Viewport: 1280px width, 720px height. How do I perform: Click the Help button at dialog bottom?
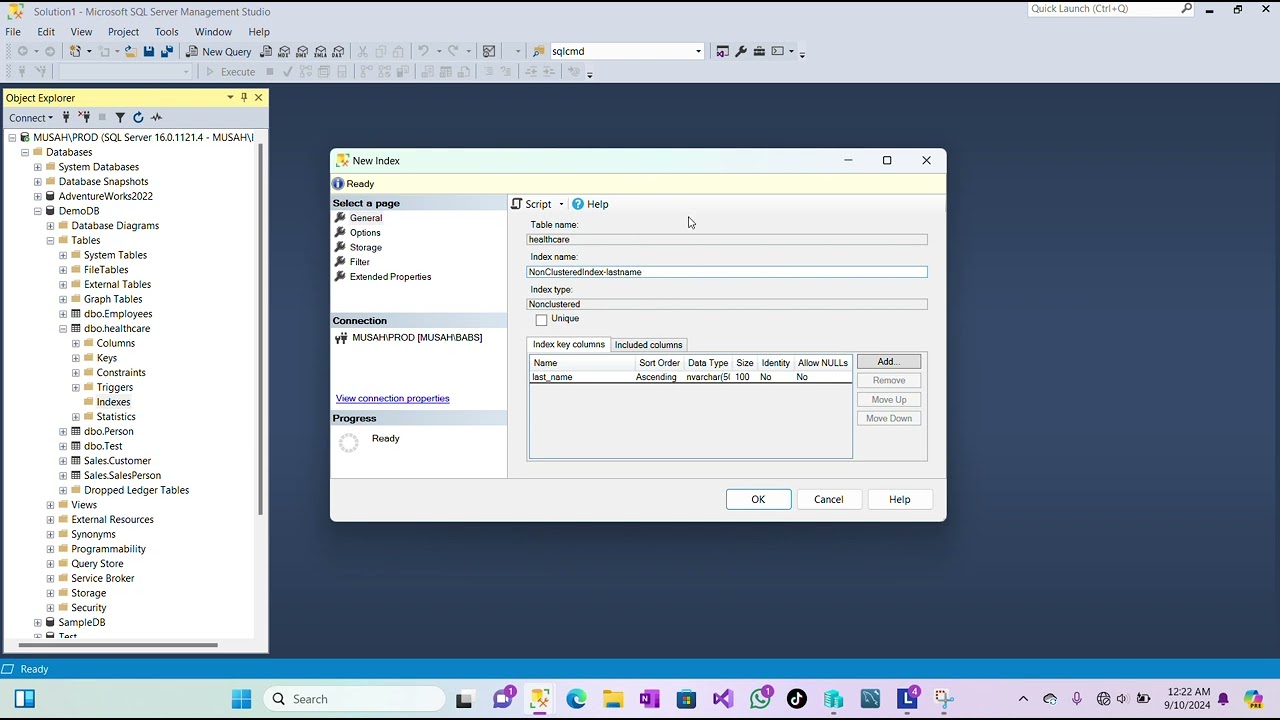(x=899, y=499)
